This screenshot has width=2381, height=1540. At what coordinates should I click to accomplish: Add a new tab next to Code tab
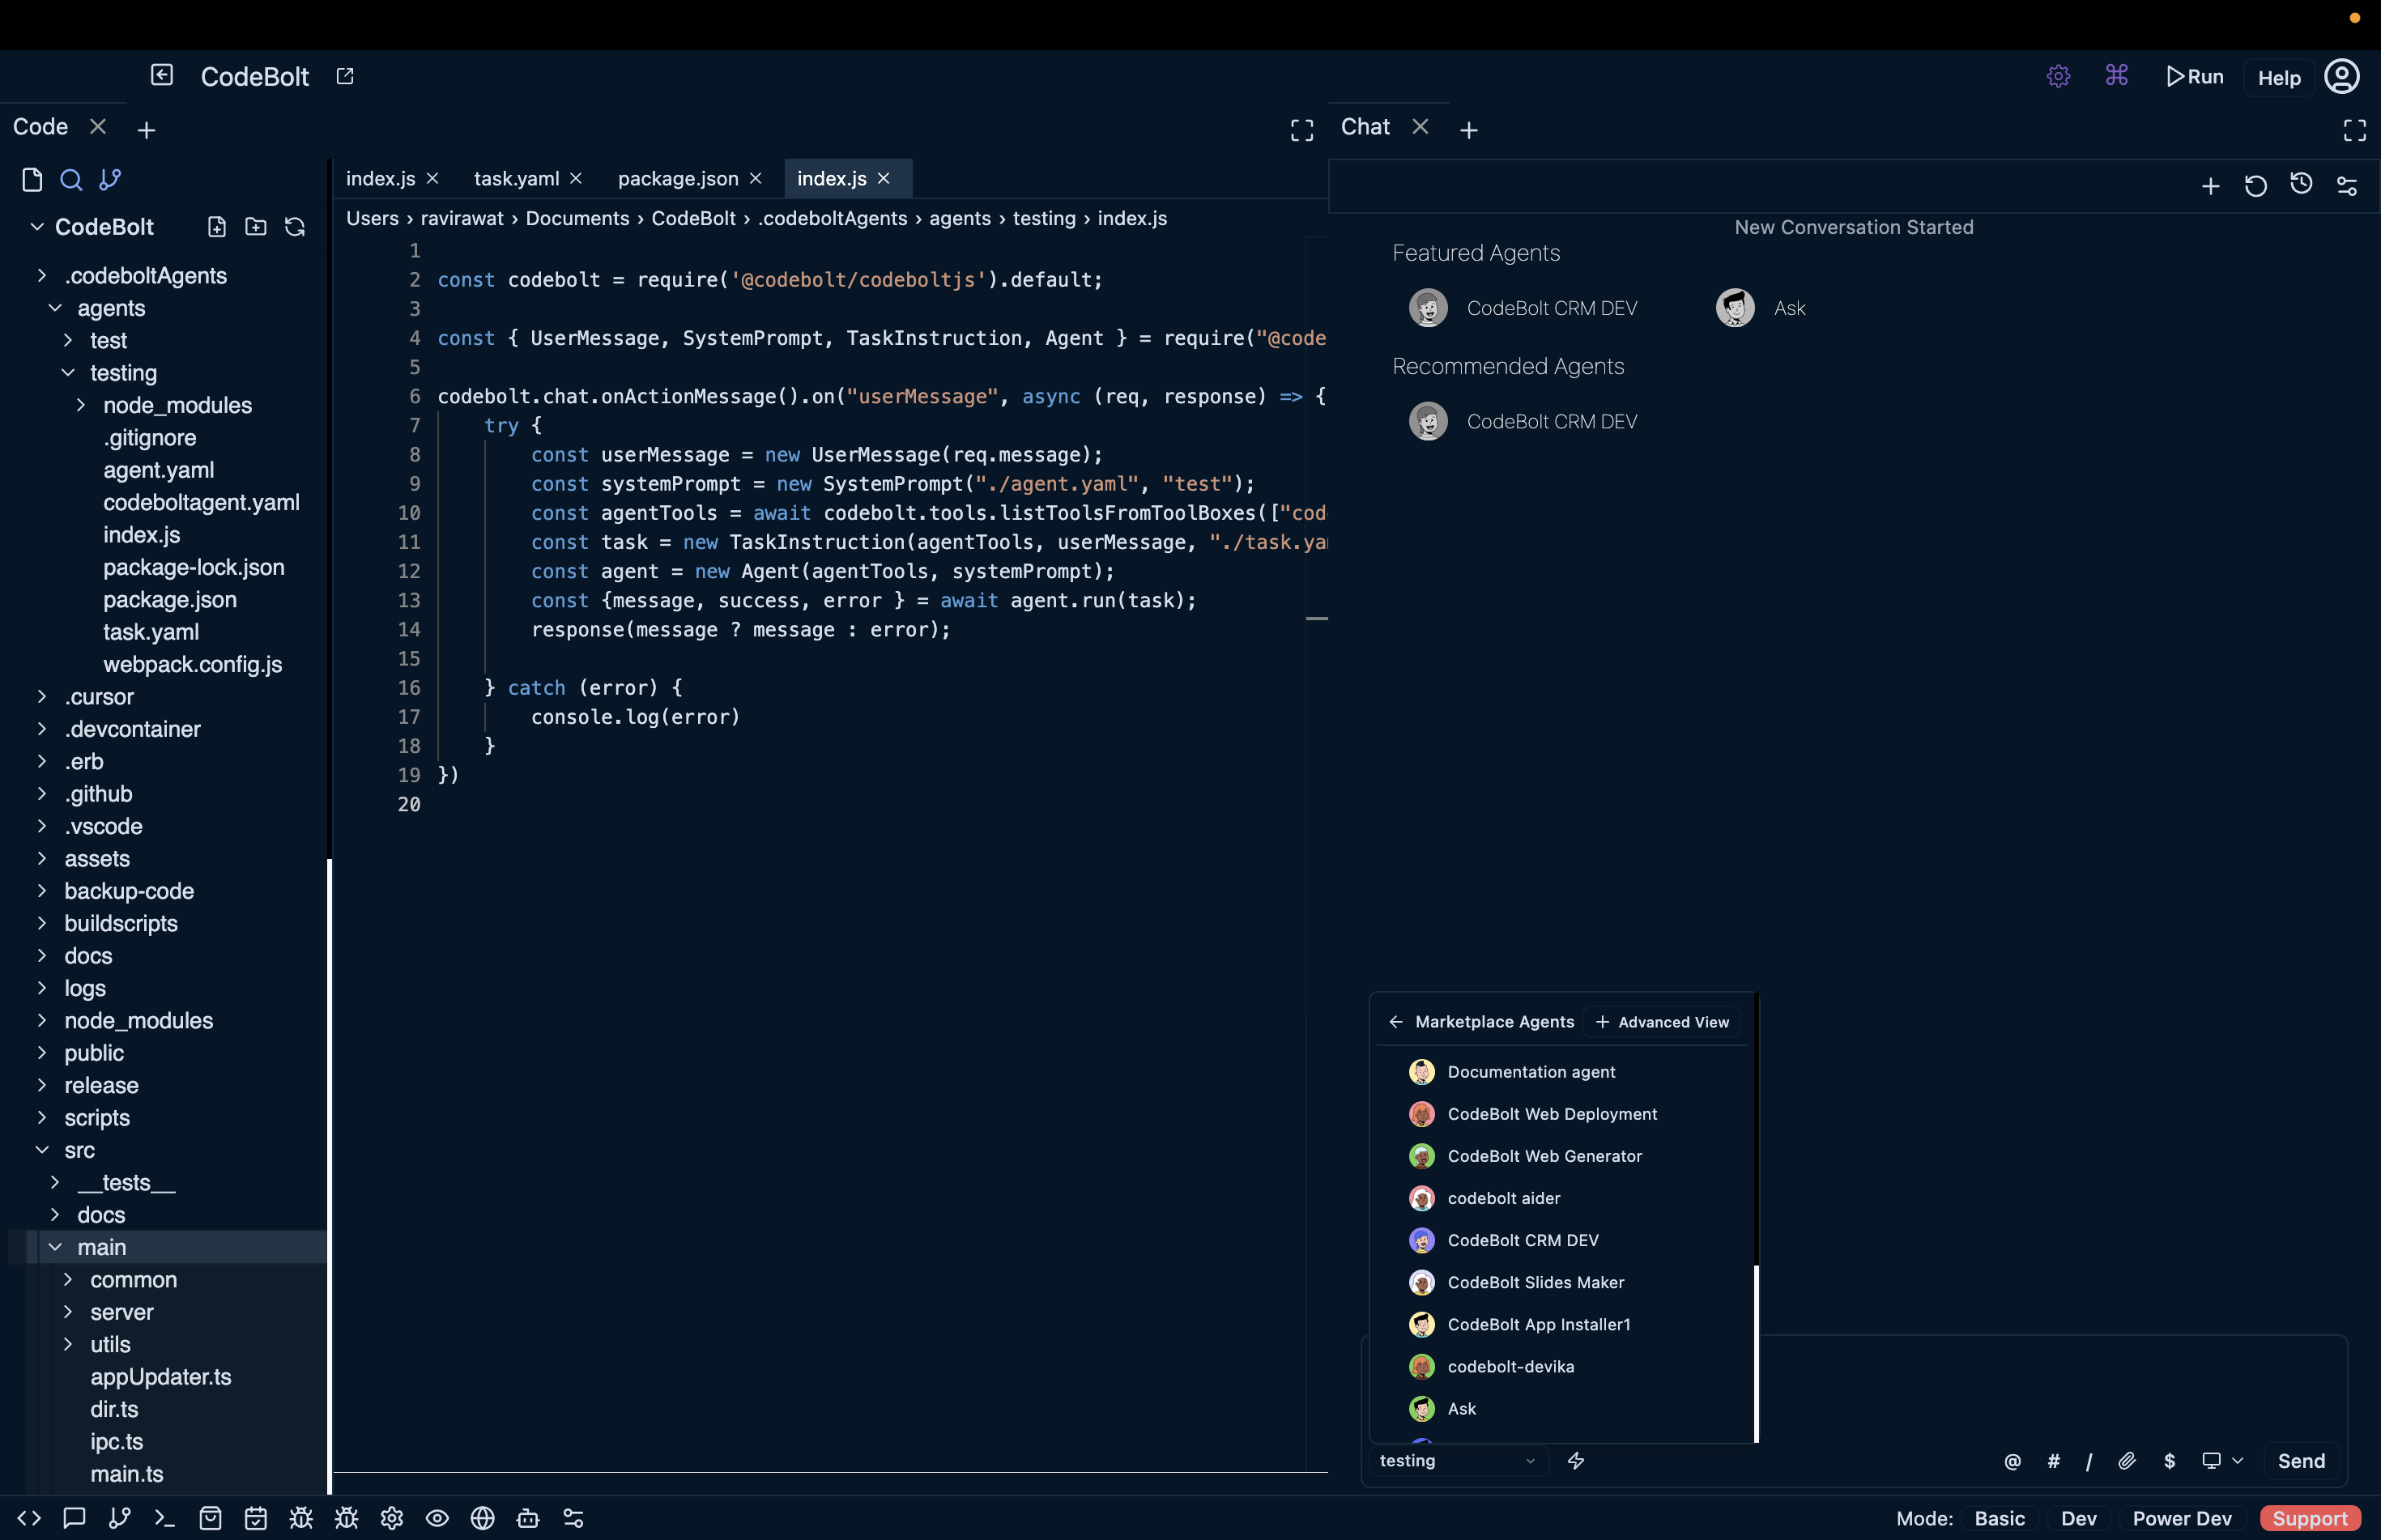click(146, 130)
